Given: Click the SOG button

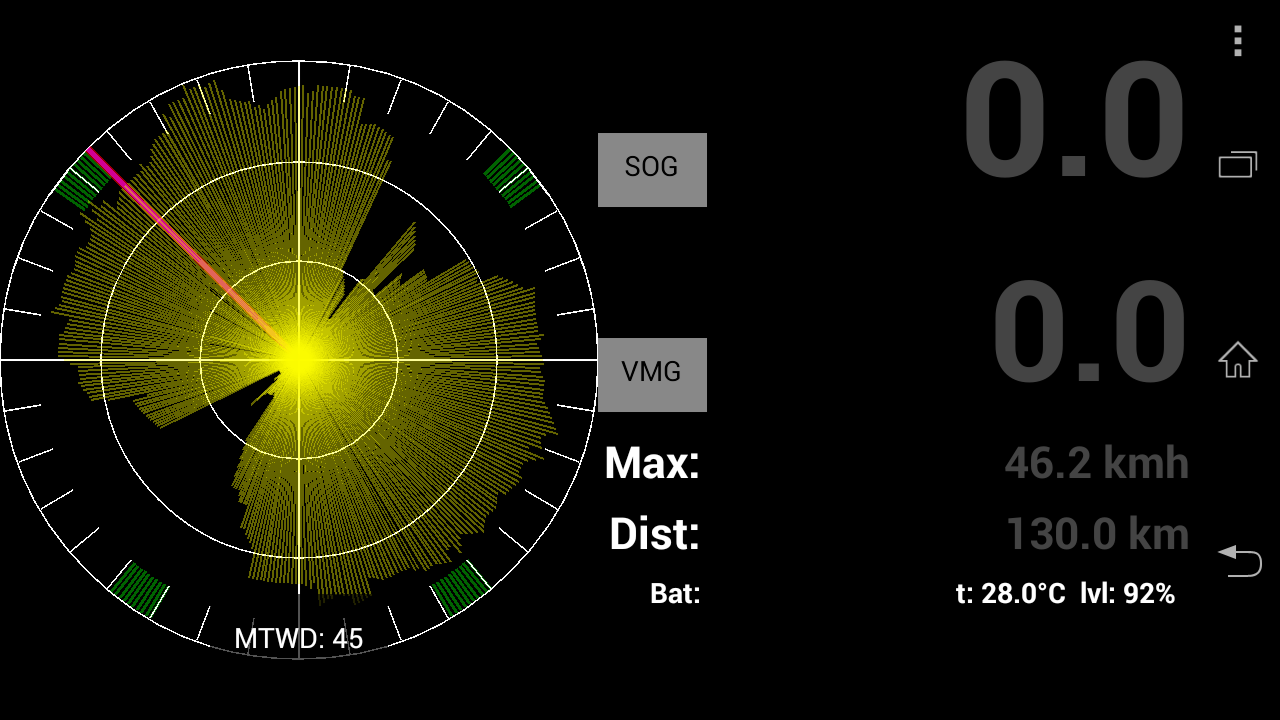Looking at the screenshot, I should pos(652,170).
